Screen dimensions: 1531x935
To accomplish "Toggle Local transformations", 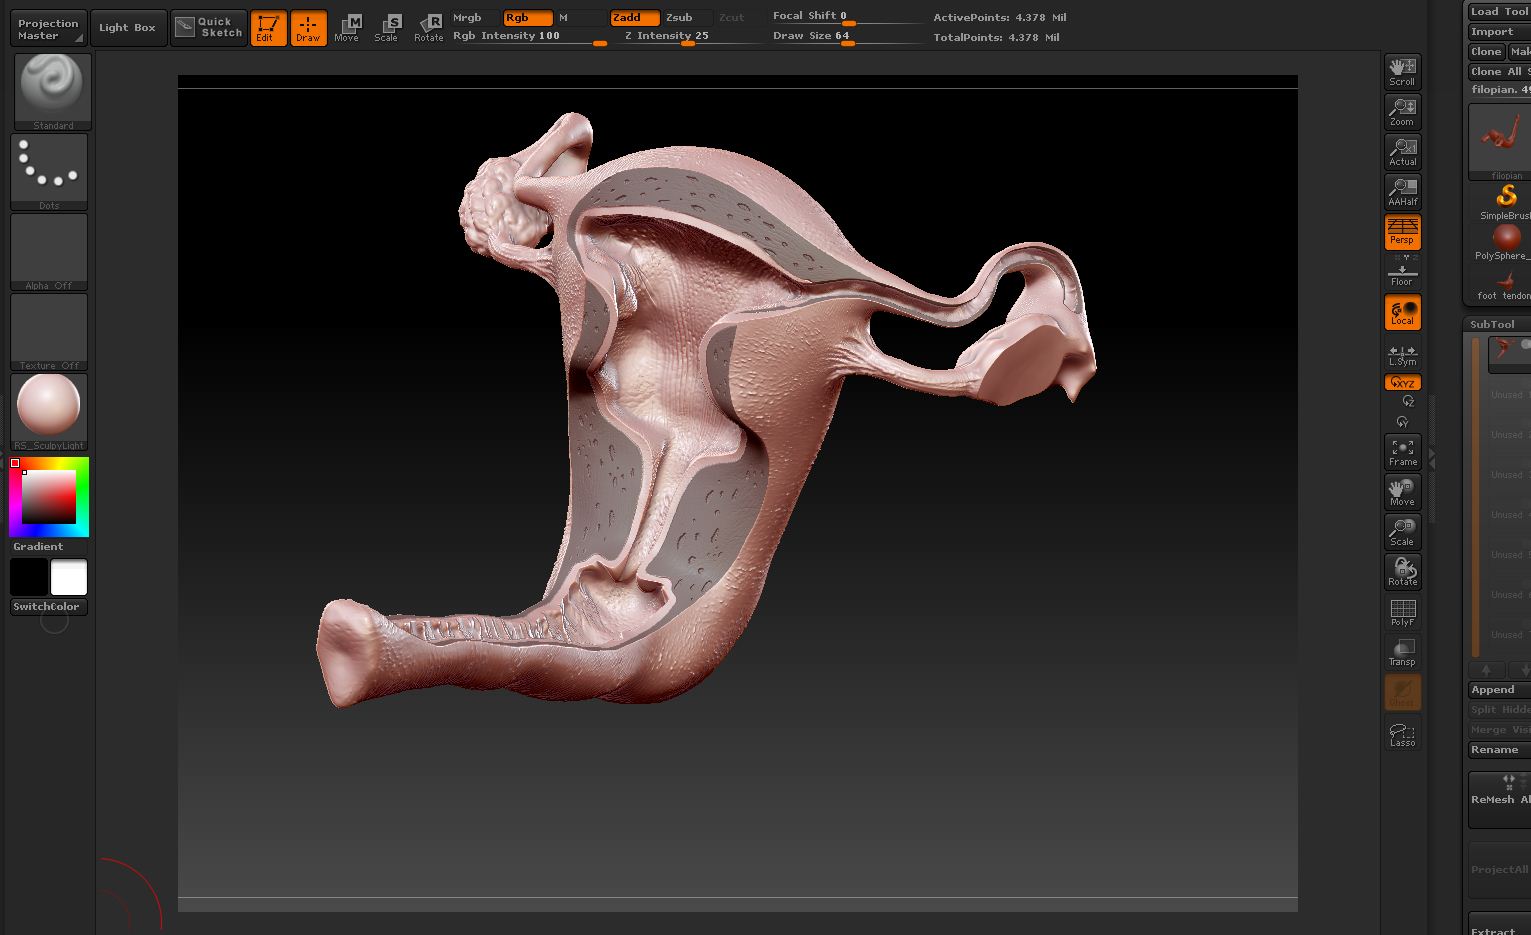I will pyautogui.click(x=1402, y=312).
